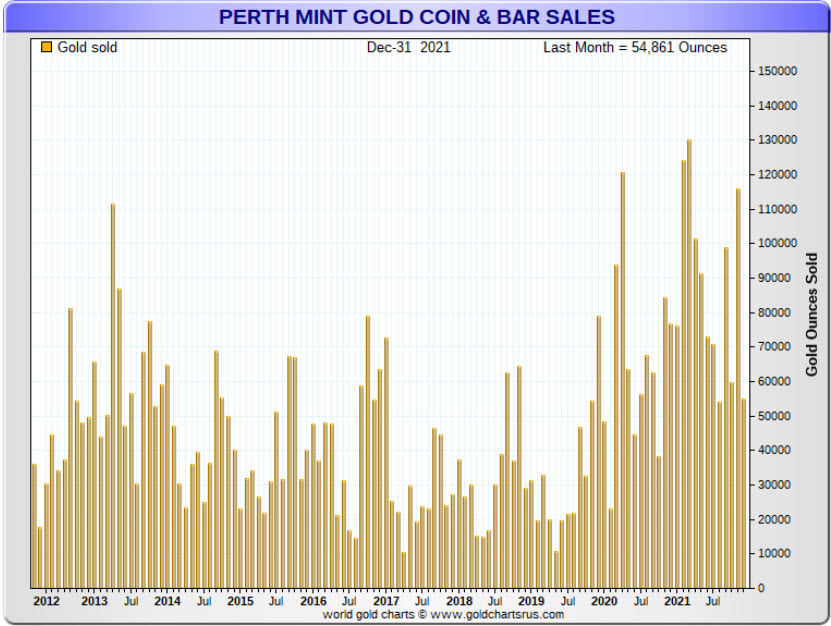Select the 2012 x-axis label
Image resolution: width=831 pixels, height=626 pixels.
click(x=46, y=601)
